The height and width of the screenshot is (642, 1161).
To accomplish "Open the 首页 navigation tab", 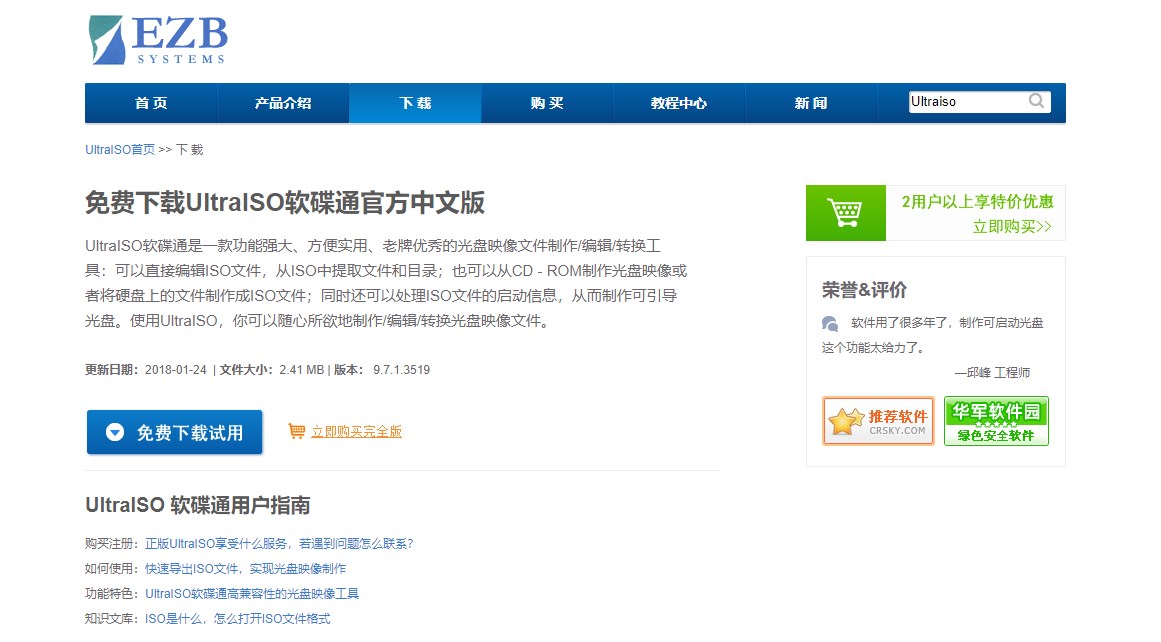I will (151, 103).
